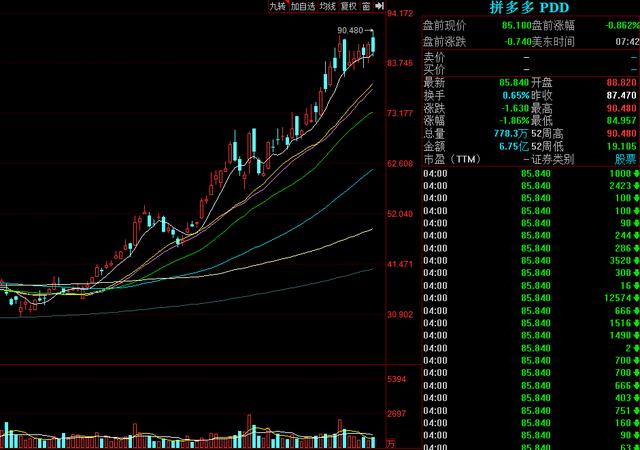Viewport: 640px width, 450px height.
Task: Click the 94.172 price axis label
Action: [x=400, y=13]
